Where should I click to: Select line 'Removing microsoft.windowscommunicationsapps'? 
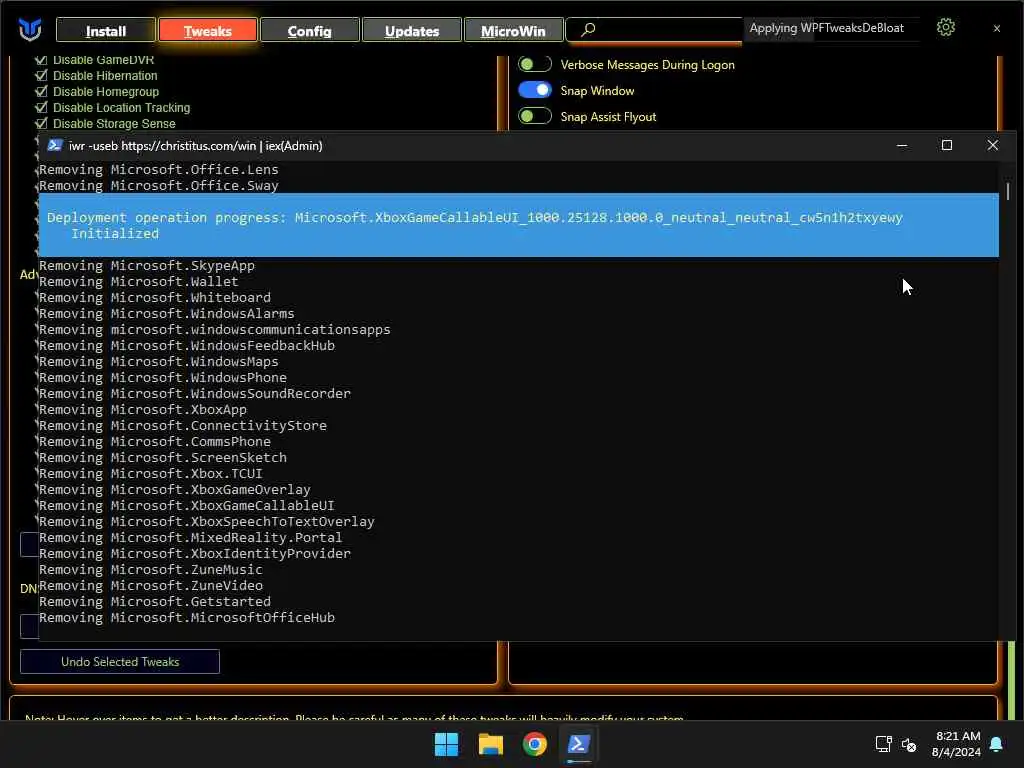click(x=215, y=330)
